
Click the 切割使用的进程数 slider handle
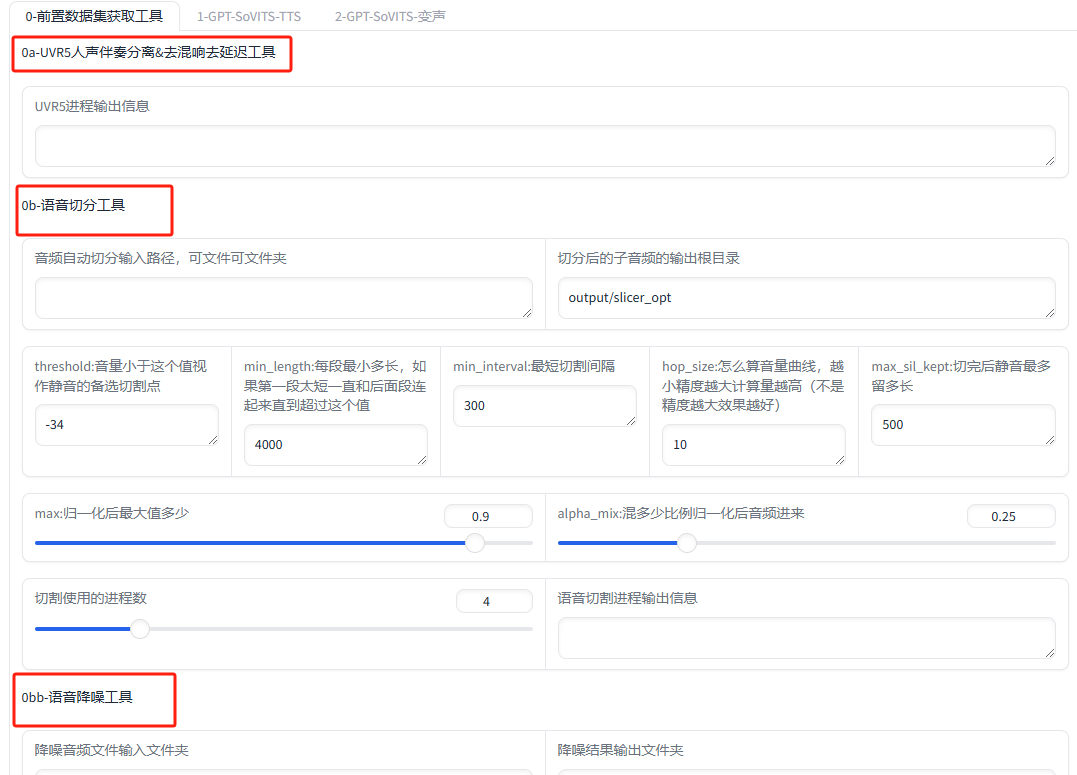click(140, 629)
